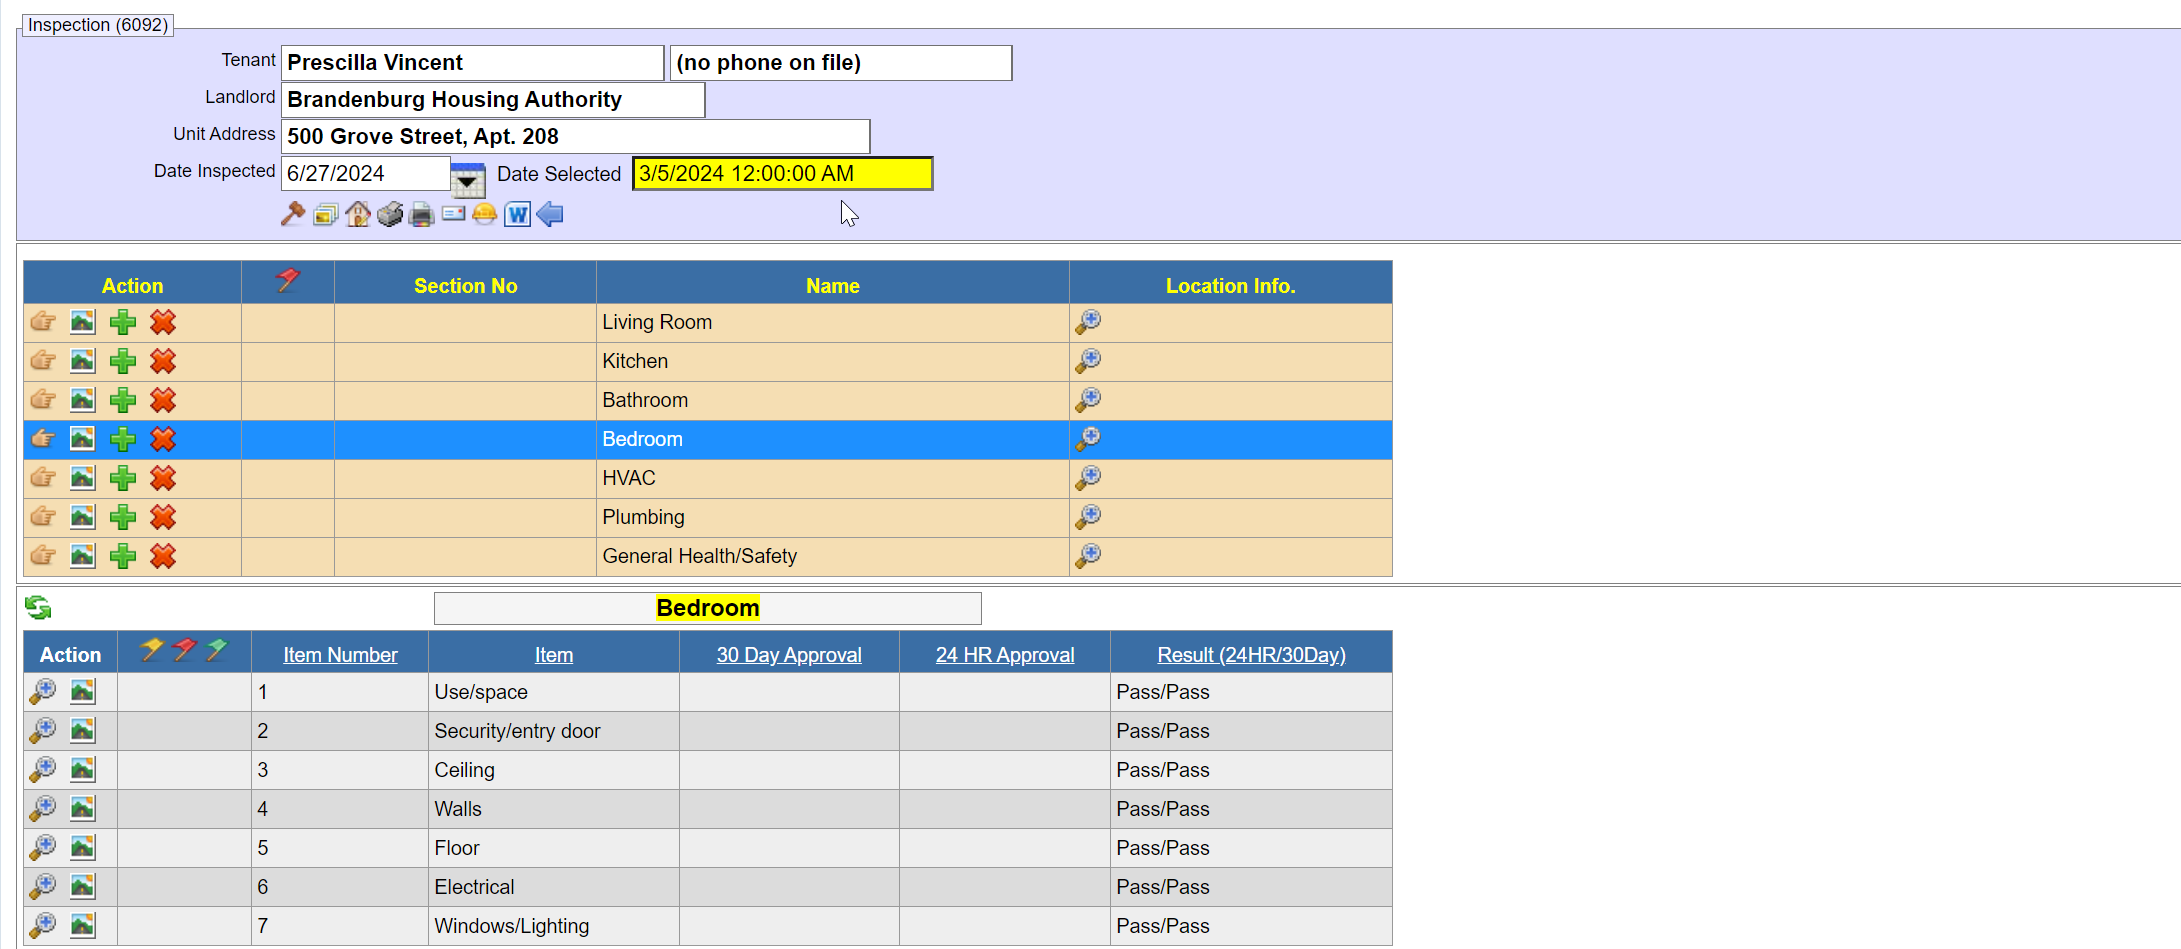
Task: Click the gavel icon in the toolbar
Action: point(292,214)
